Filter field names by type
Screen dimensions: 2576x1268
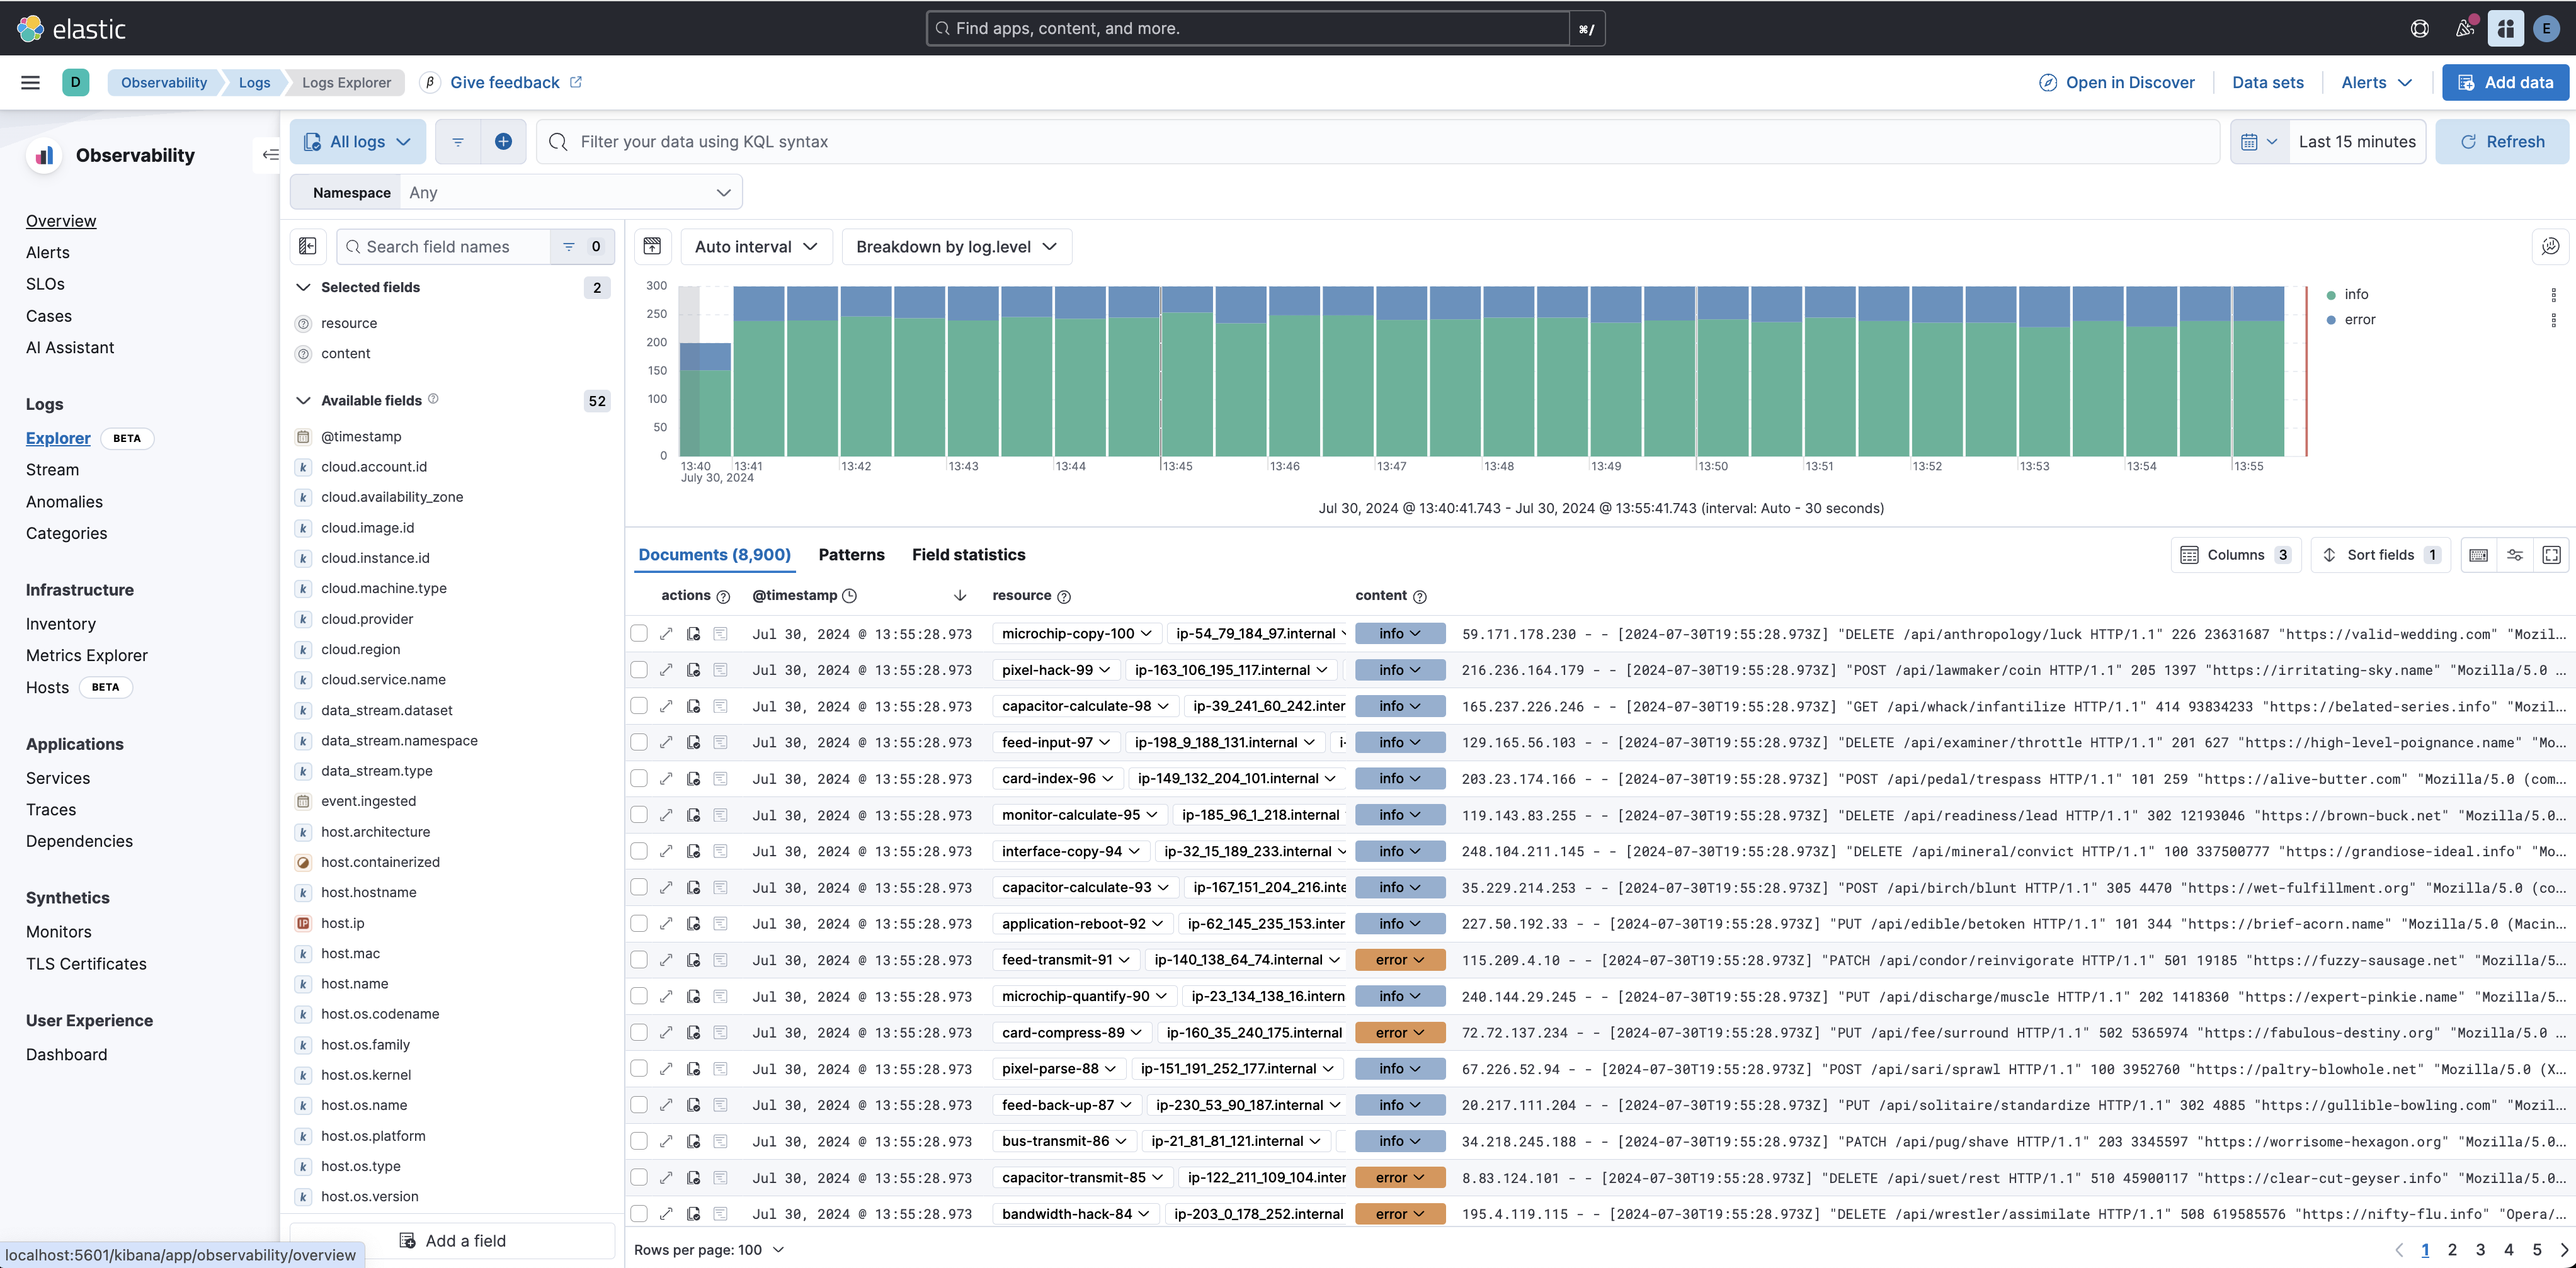pyautogui.click(x=582, y=247)
